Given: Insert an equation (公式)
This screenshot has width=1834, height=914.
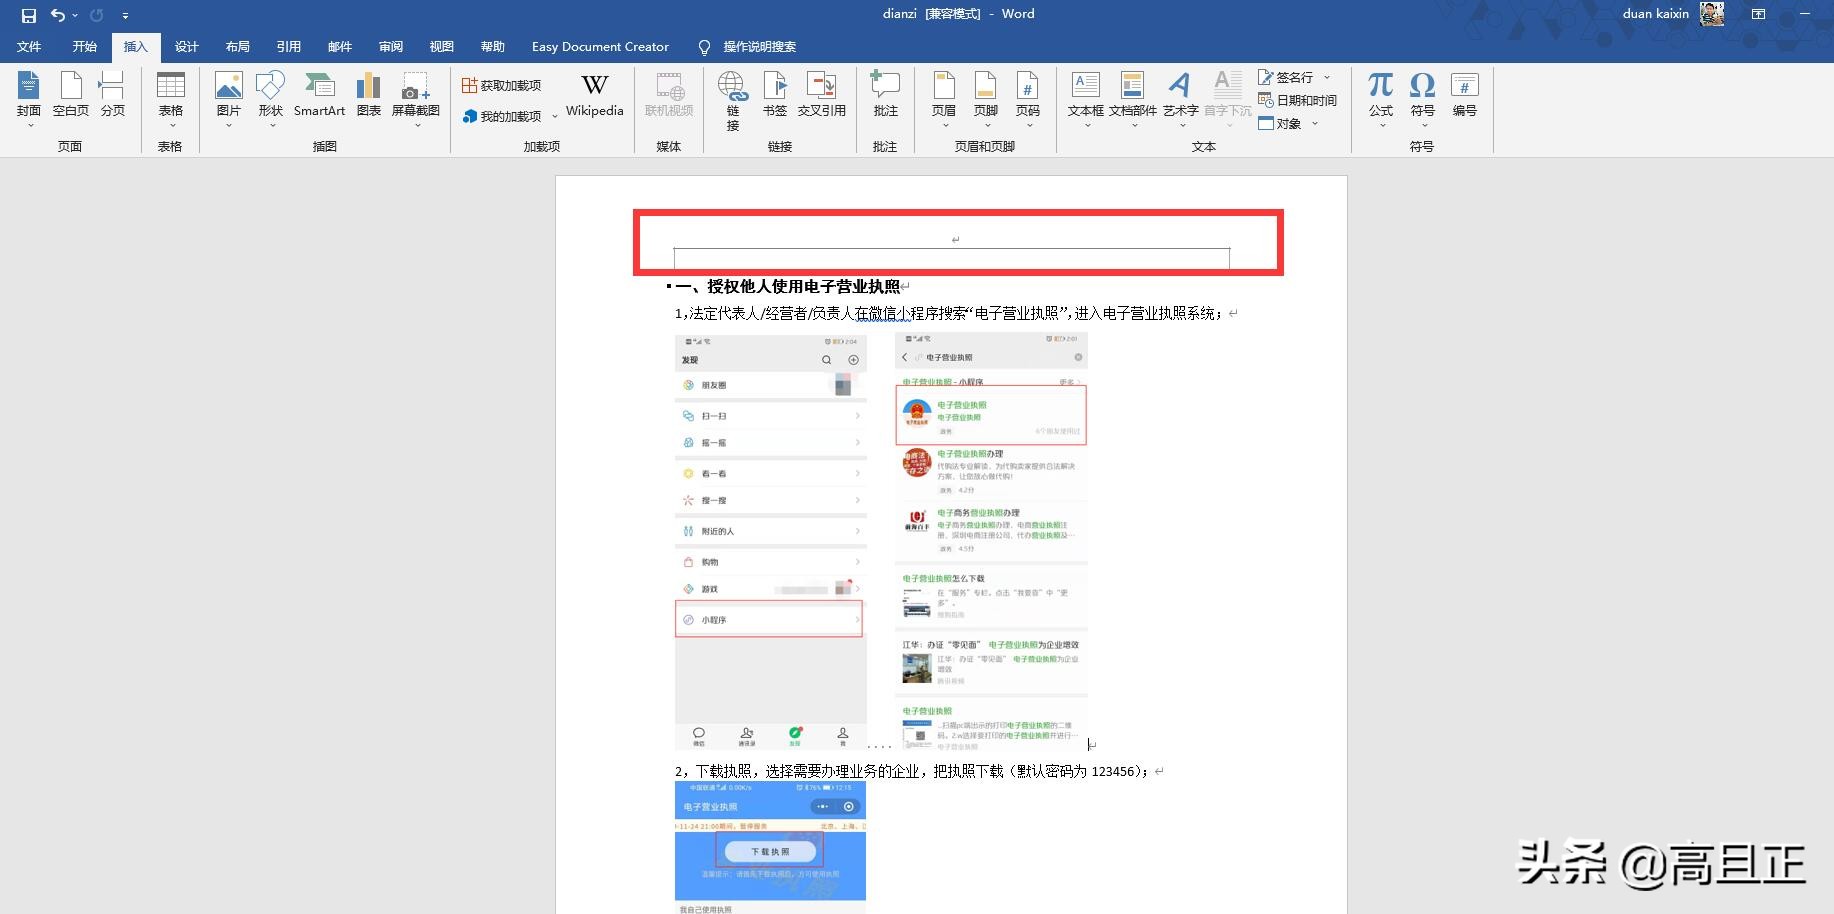Looking at the screenshot, I should [1381, 95].
